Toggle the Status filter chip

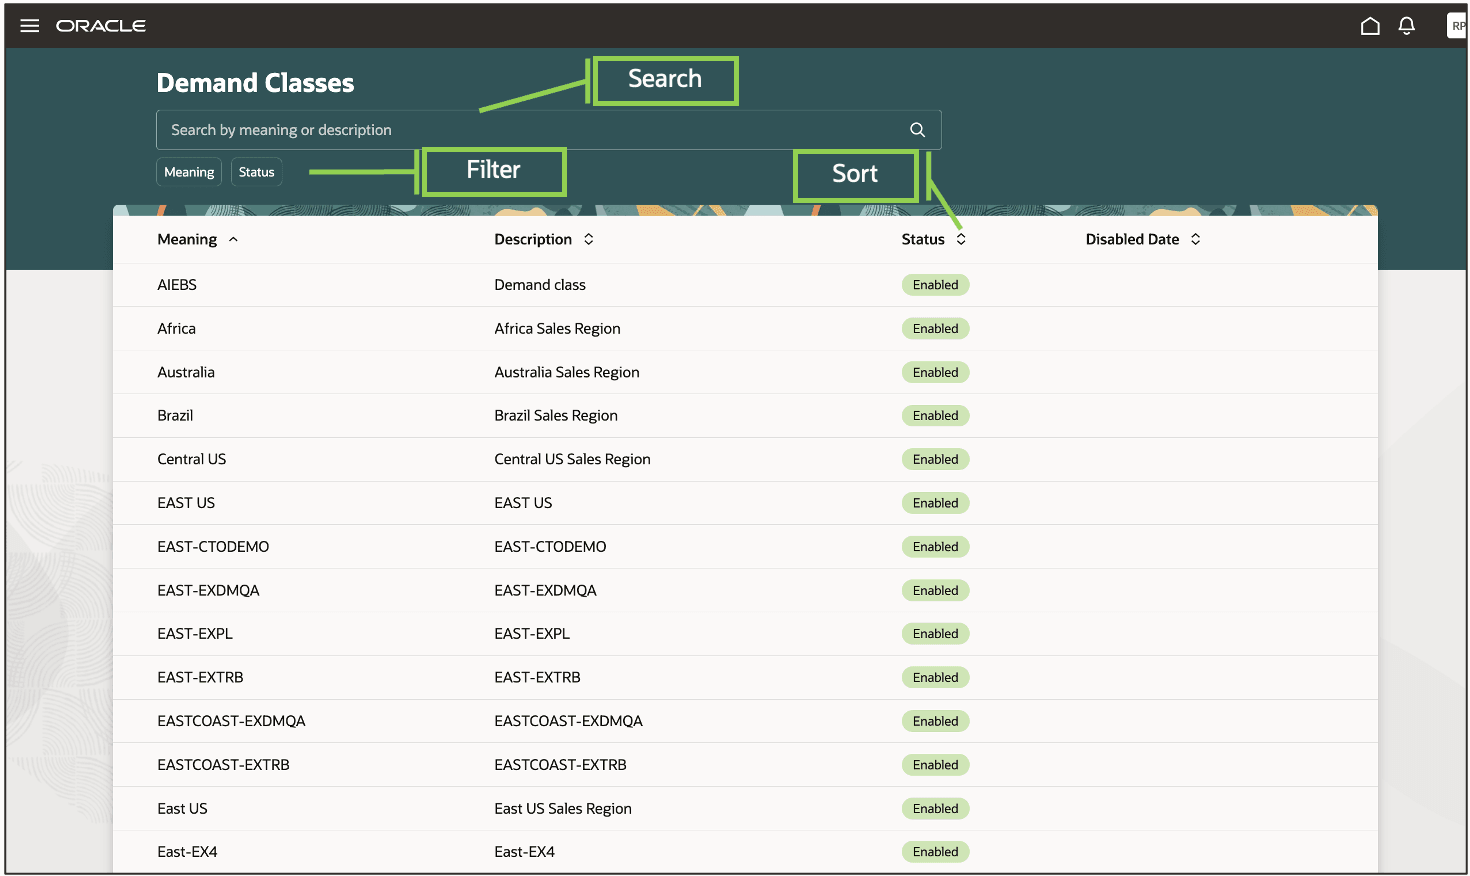point(256,171)
